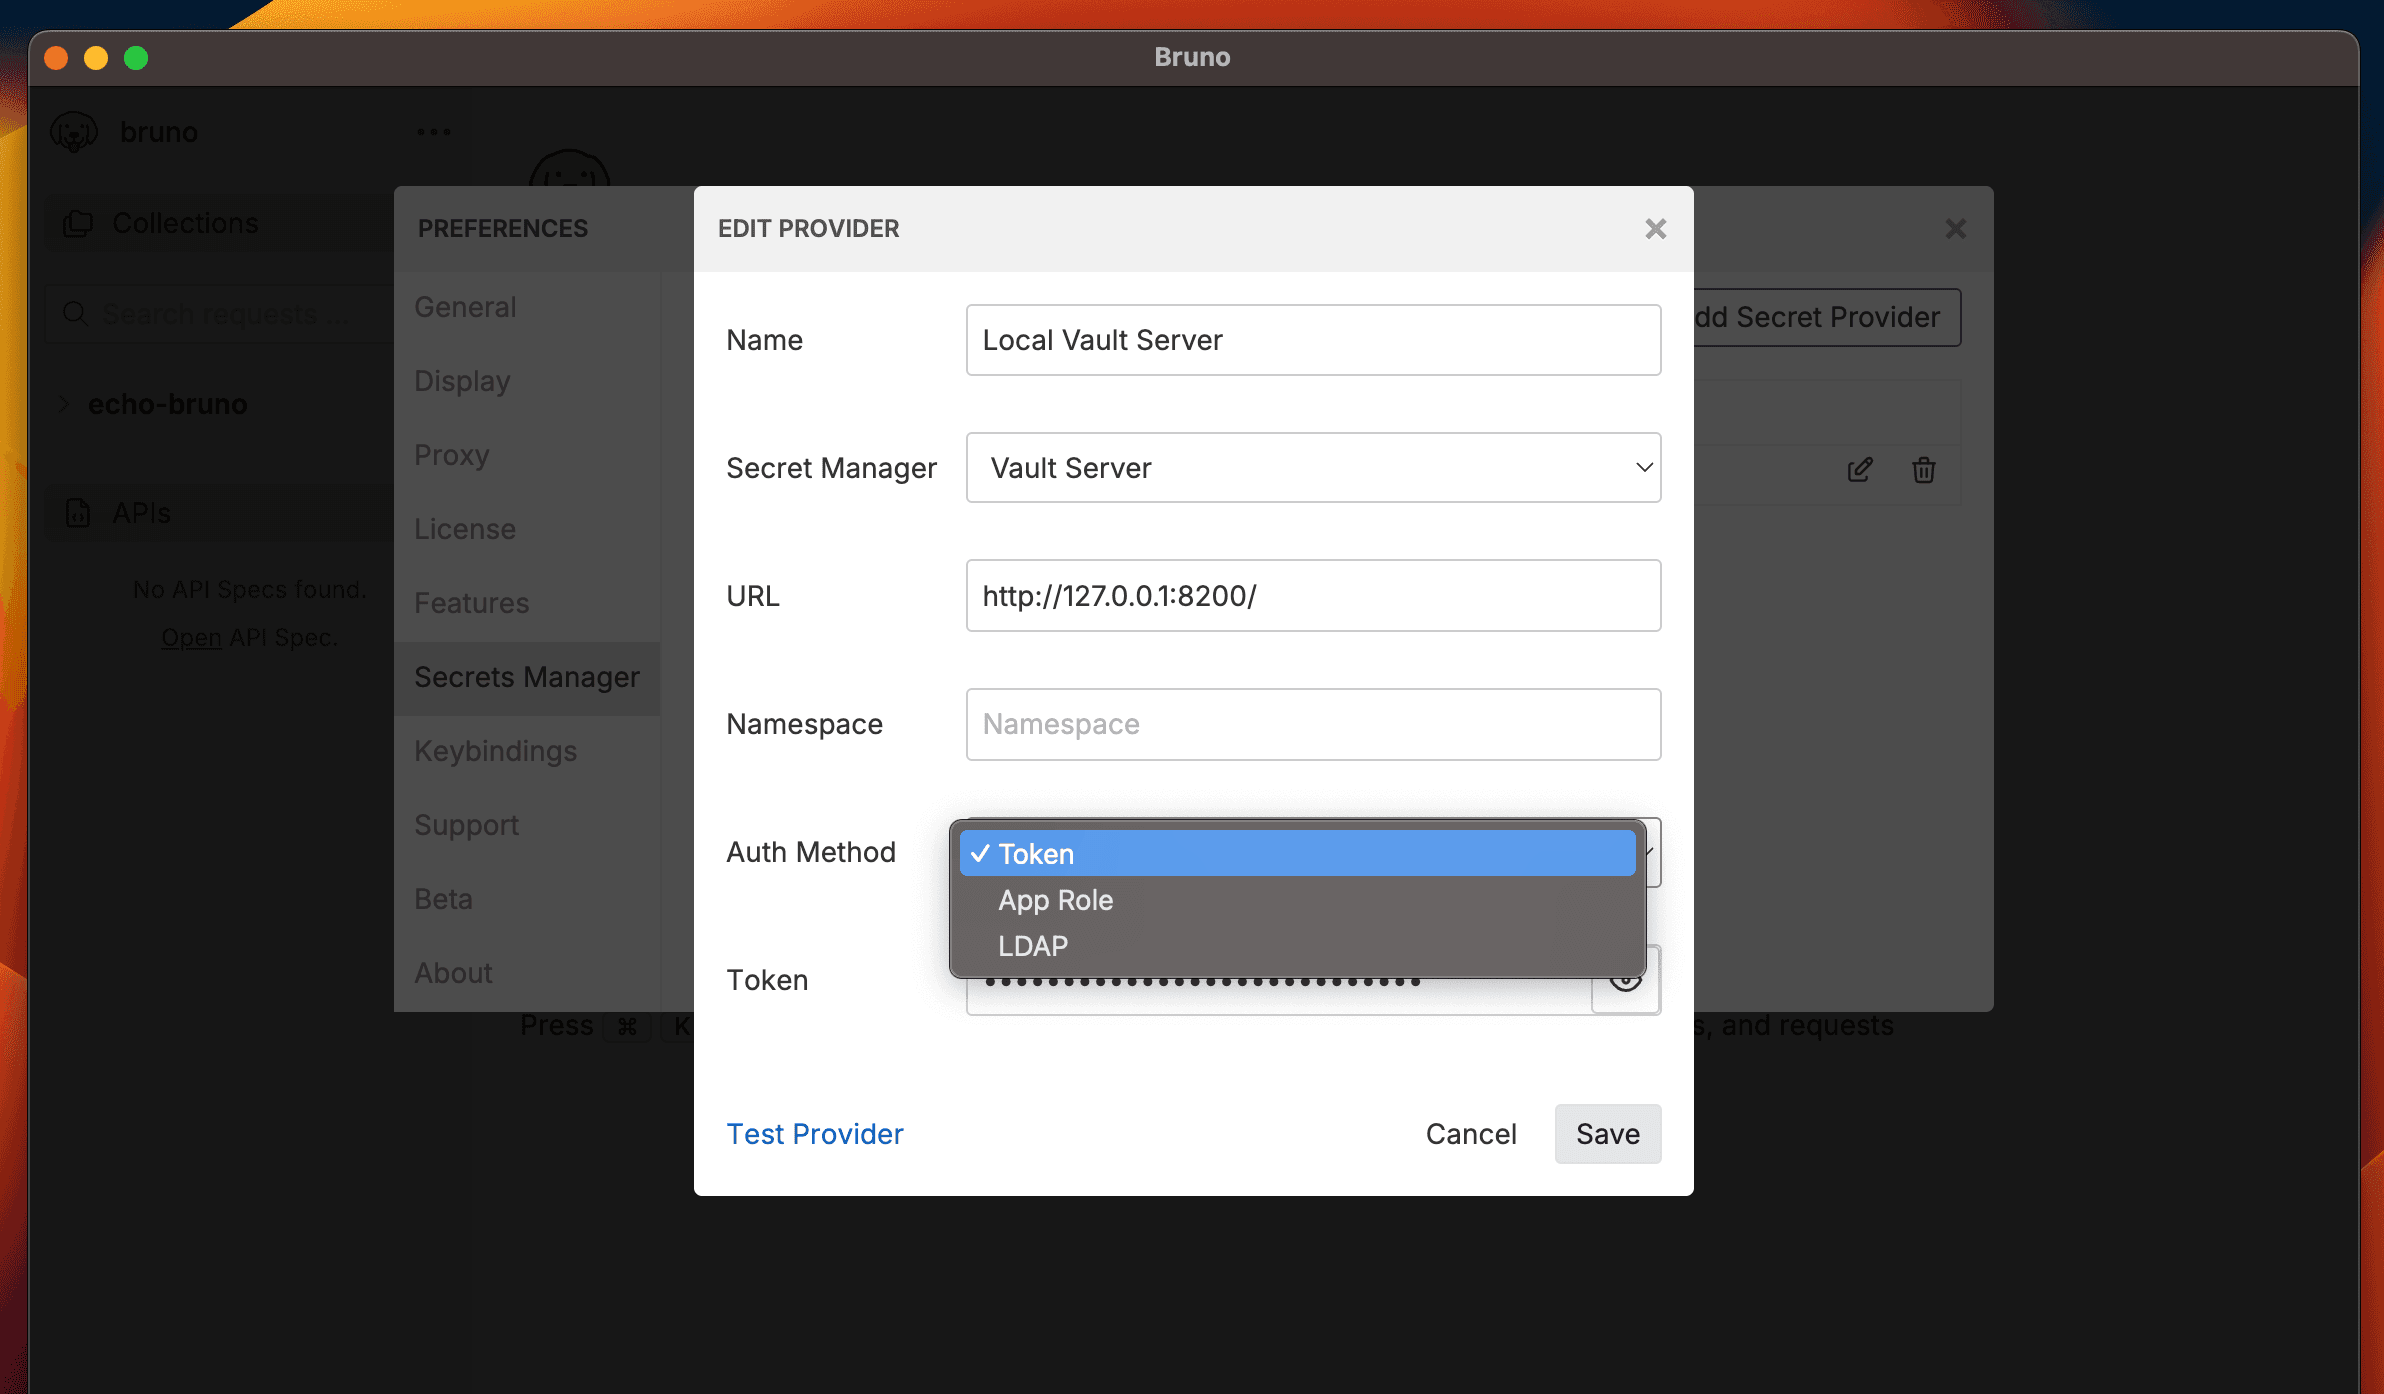Choose App Role from auth dropdown
Image resolution: width=2384 pixels, height=1394 pixels.
click(1056, 900)
